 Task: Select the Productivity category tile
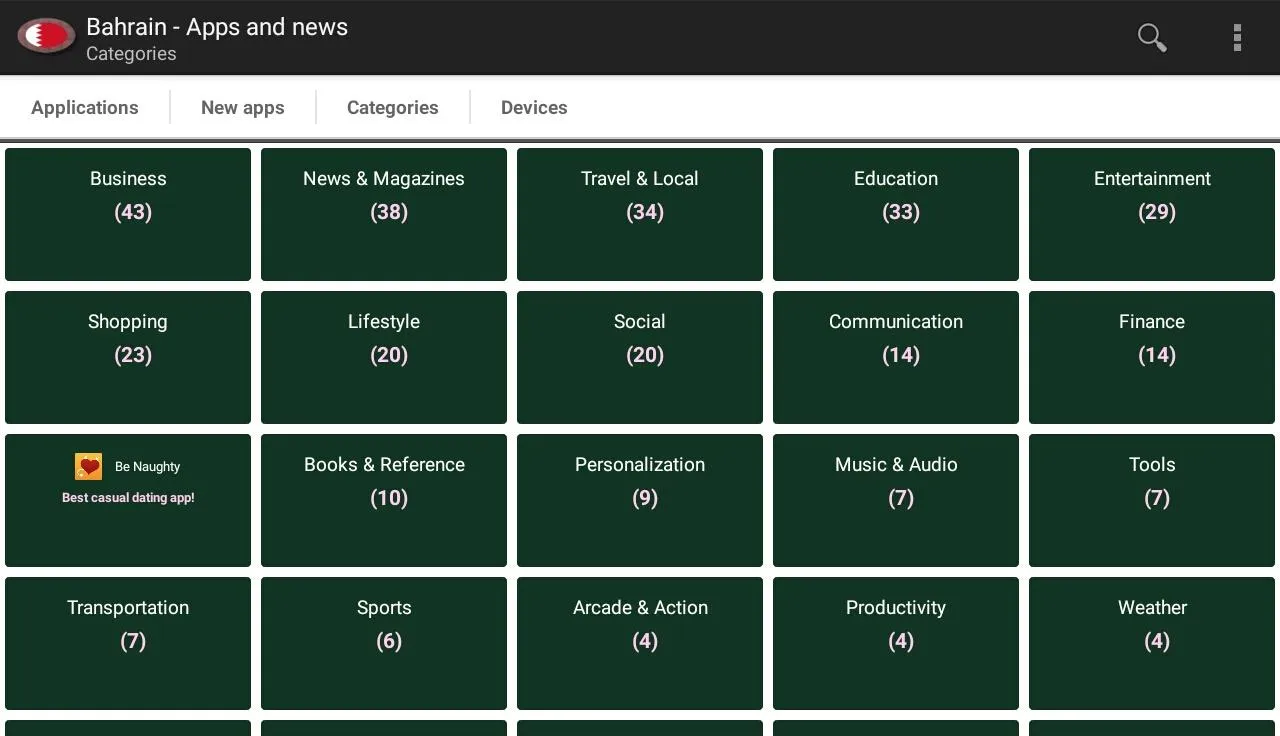click(x=896, y=644)
